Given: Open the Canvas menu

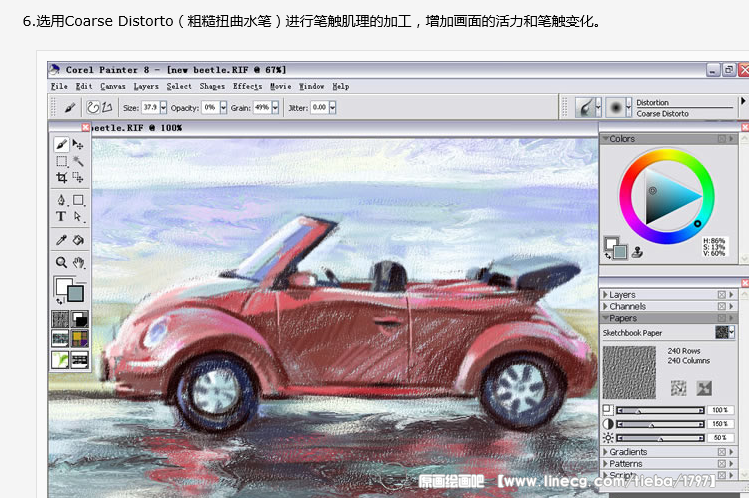Looking at the screenshot, I should pos(113,86).
